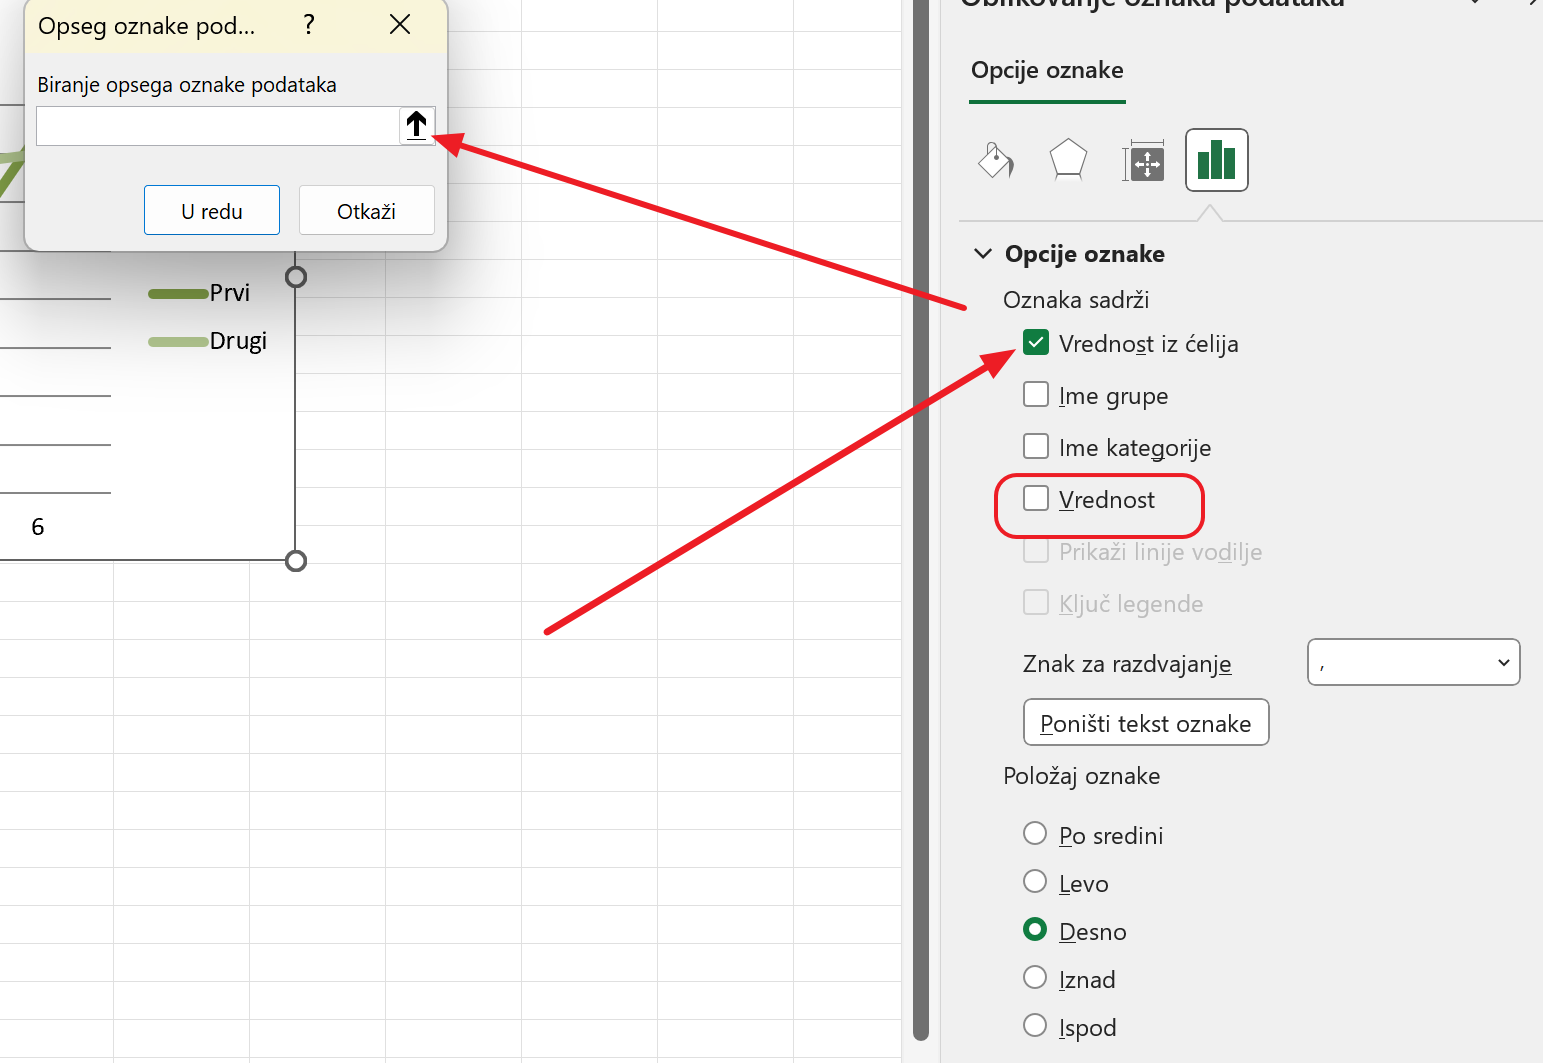The image size is (1543, 1063).
Task: Click the Poništi tekst oznake button
Action: pos(1145,723)
